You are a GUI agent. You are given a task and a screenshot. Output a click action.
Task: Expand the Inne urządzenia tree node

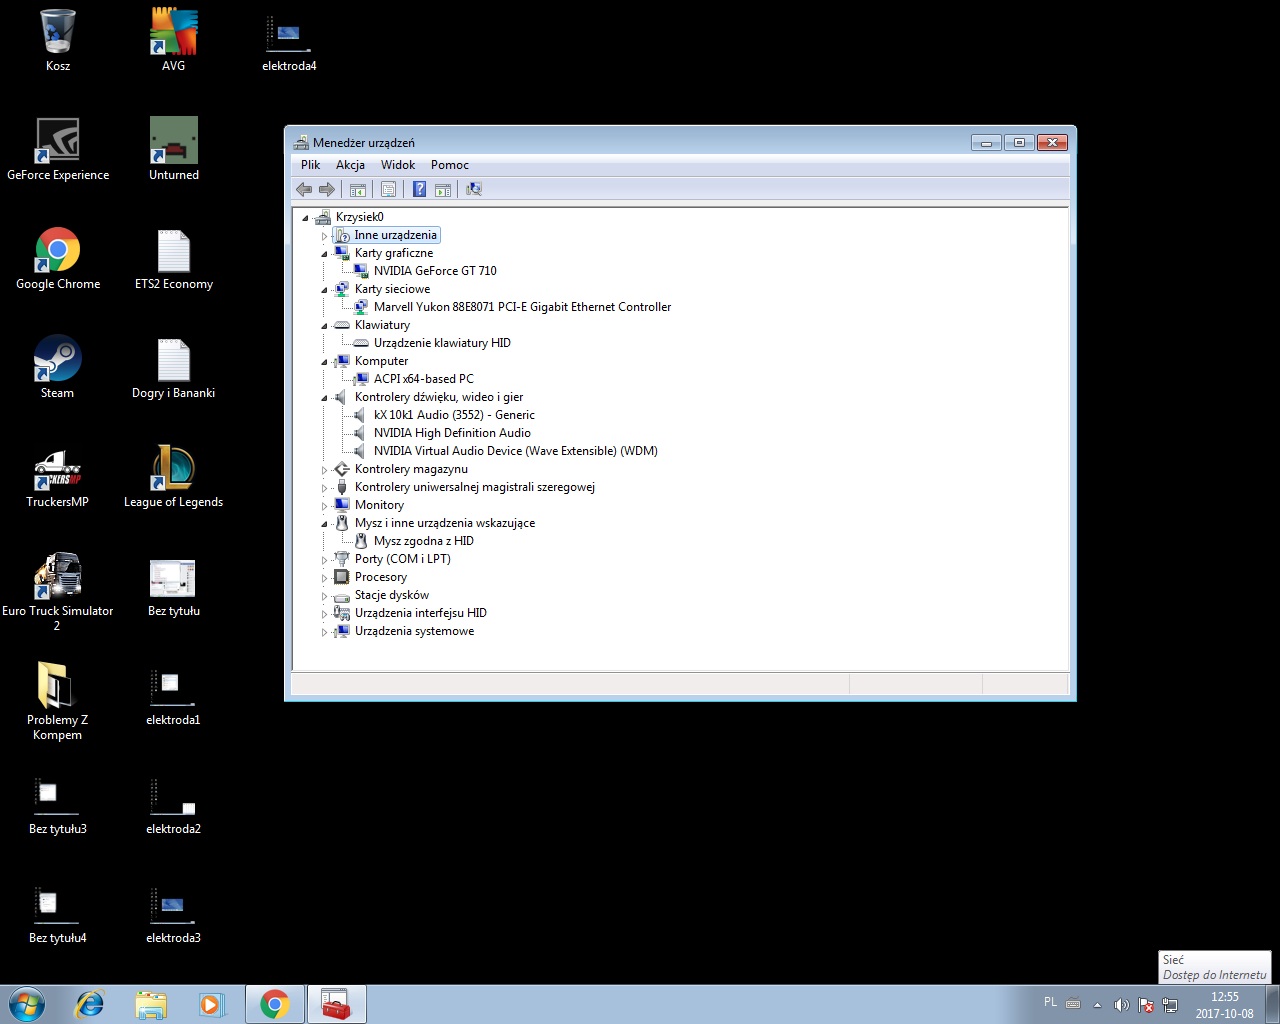(x=324, y=236)
